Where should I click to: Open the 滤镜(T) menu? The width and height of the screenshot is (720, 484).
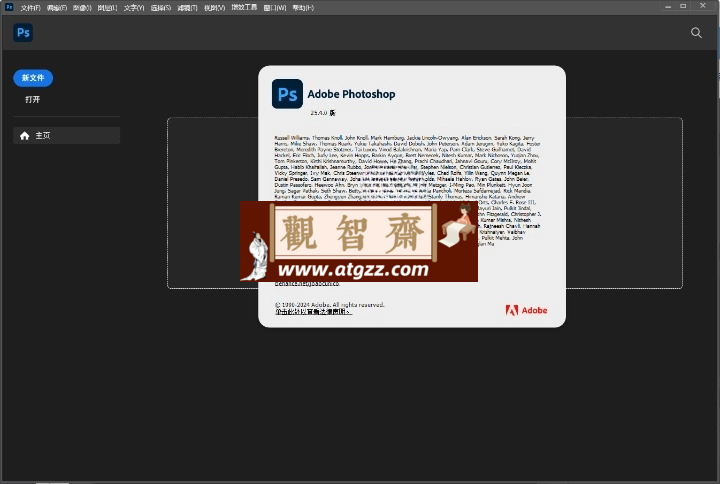187,8
